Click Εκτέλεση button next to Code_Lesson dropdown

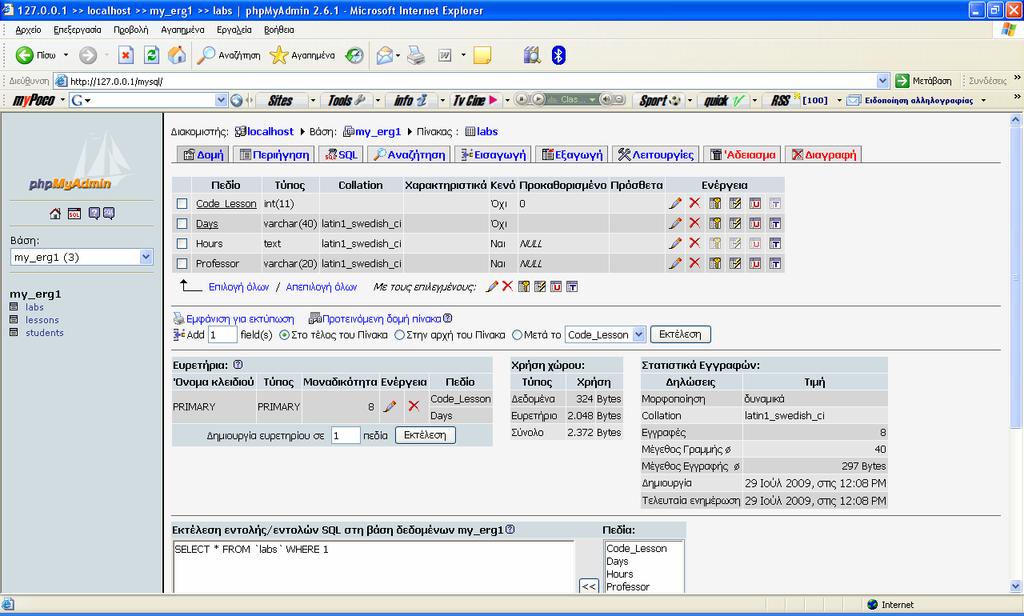[680, 334]
